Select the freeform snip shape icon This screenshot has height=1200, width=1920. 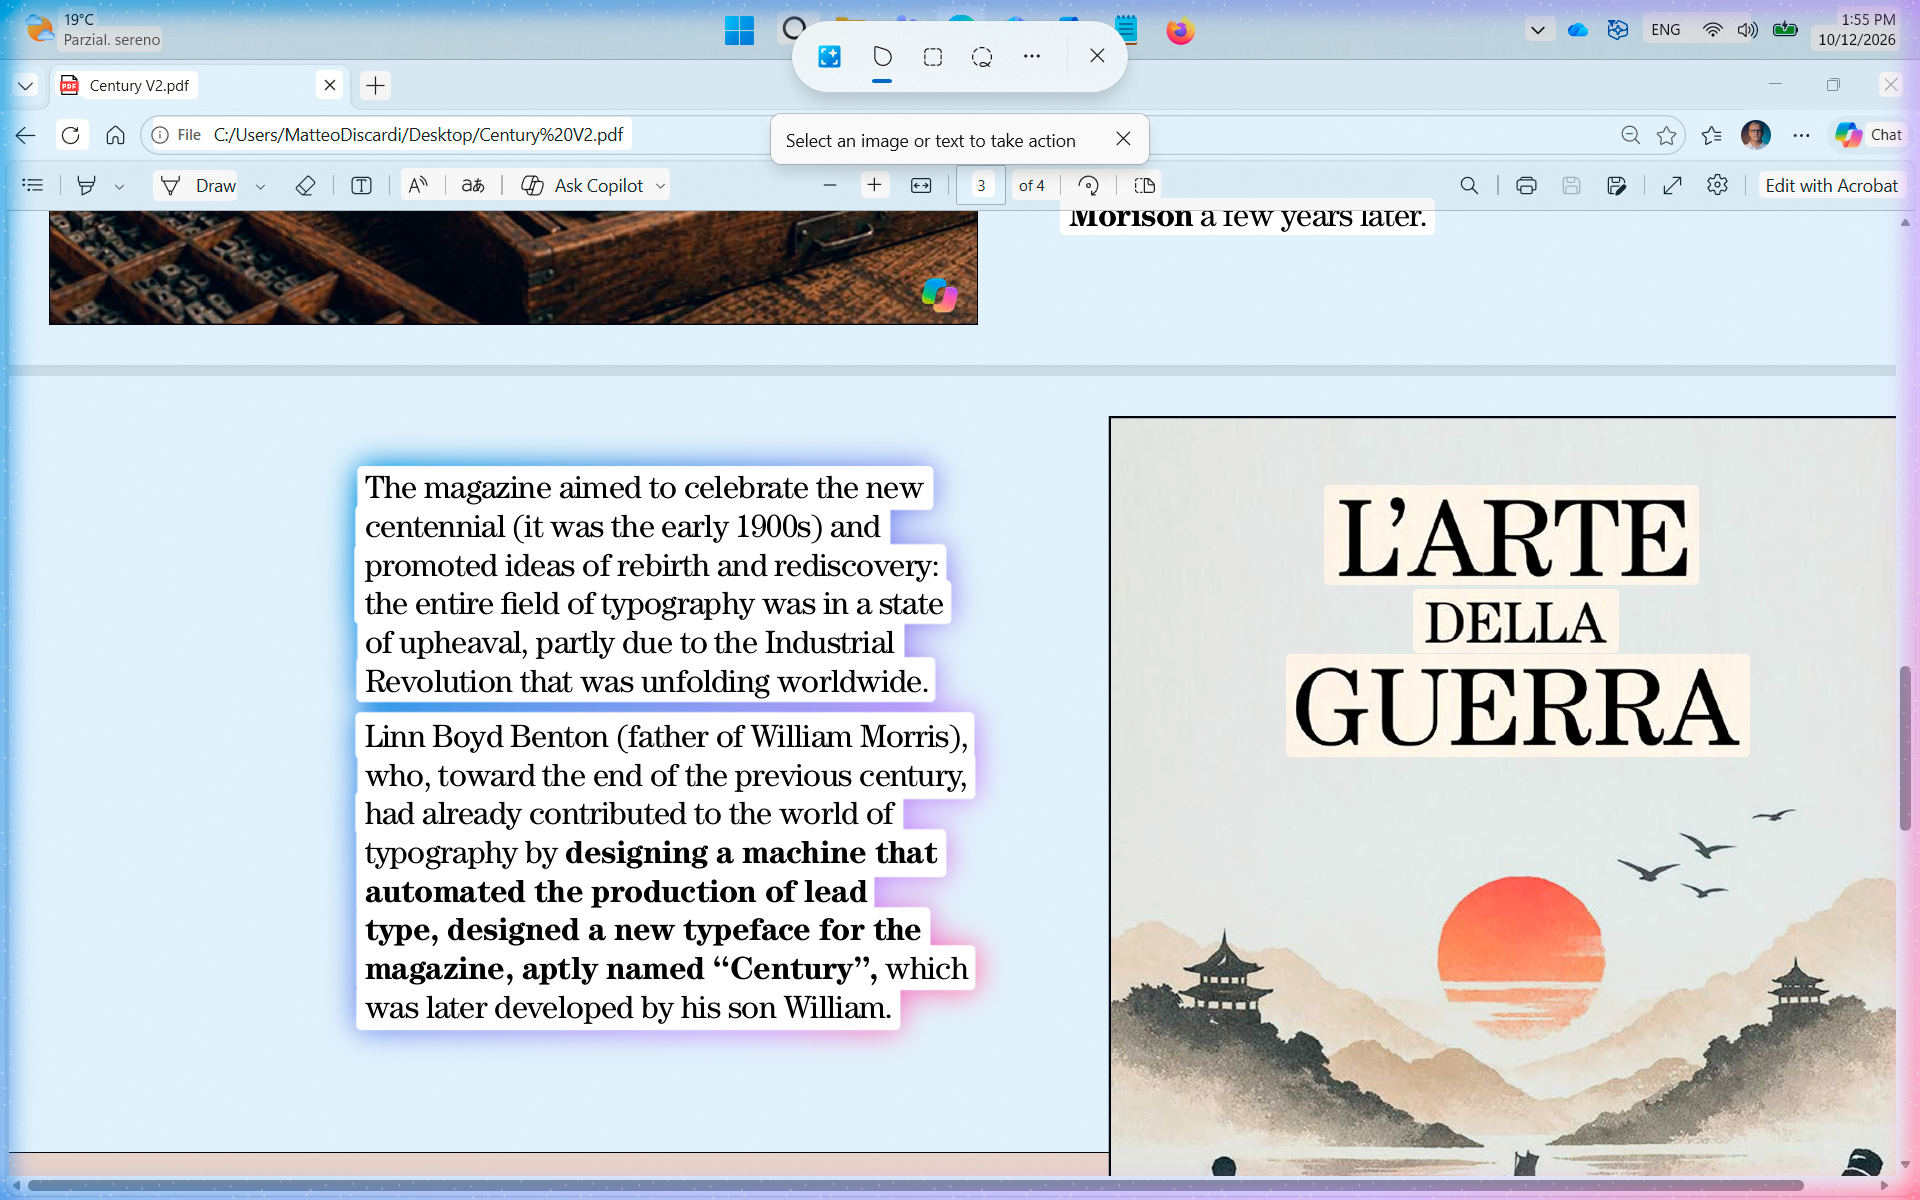coord(882,56)
